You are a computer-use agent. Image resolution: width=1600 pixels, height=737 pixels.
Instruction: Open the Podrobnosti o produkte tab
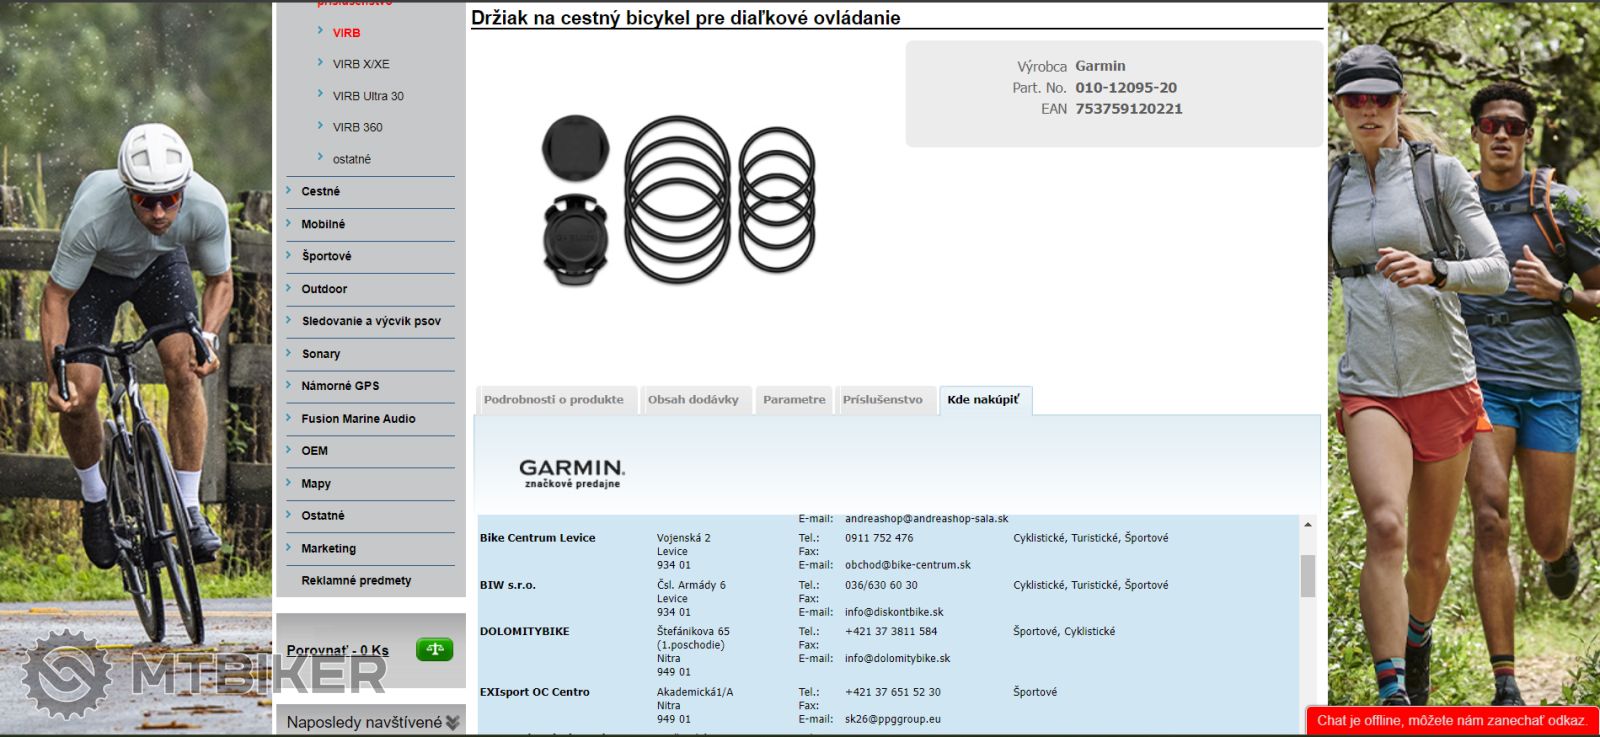(553, 400)
